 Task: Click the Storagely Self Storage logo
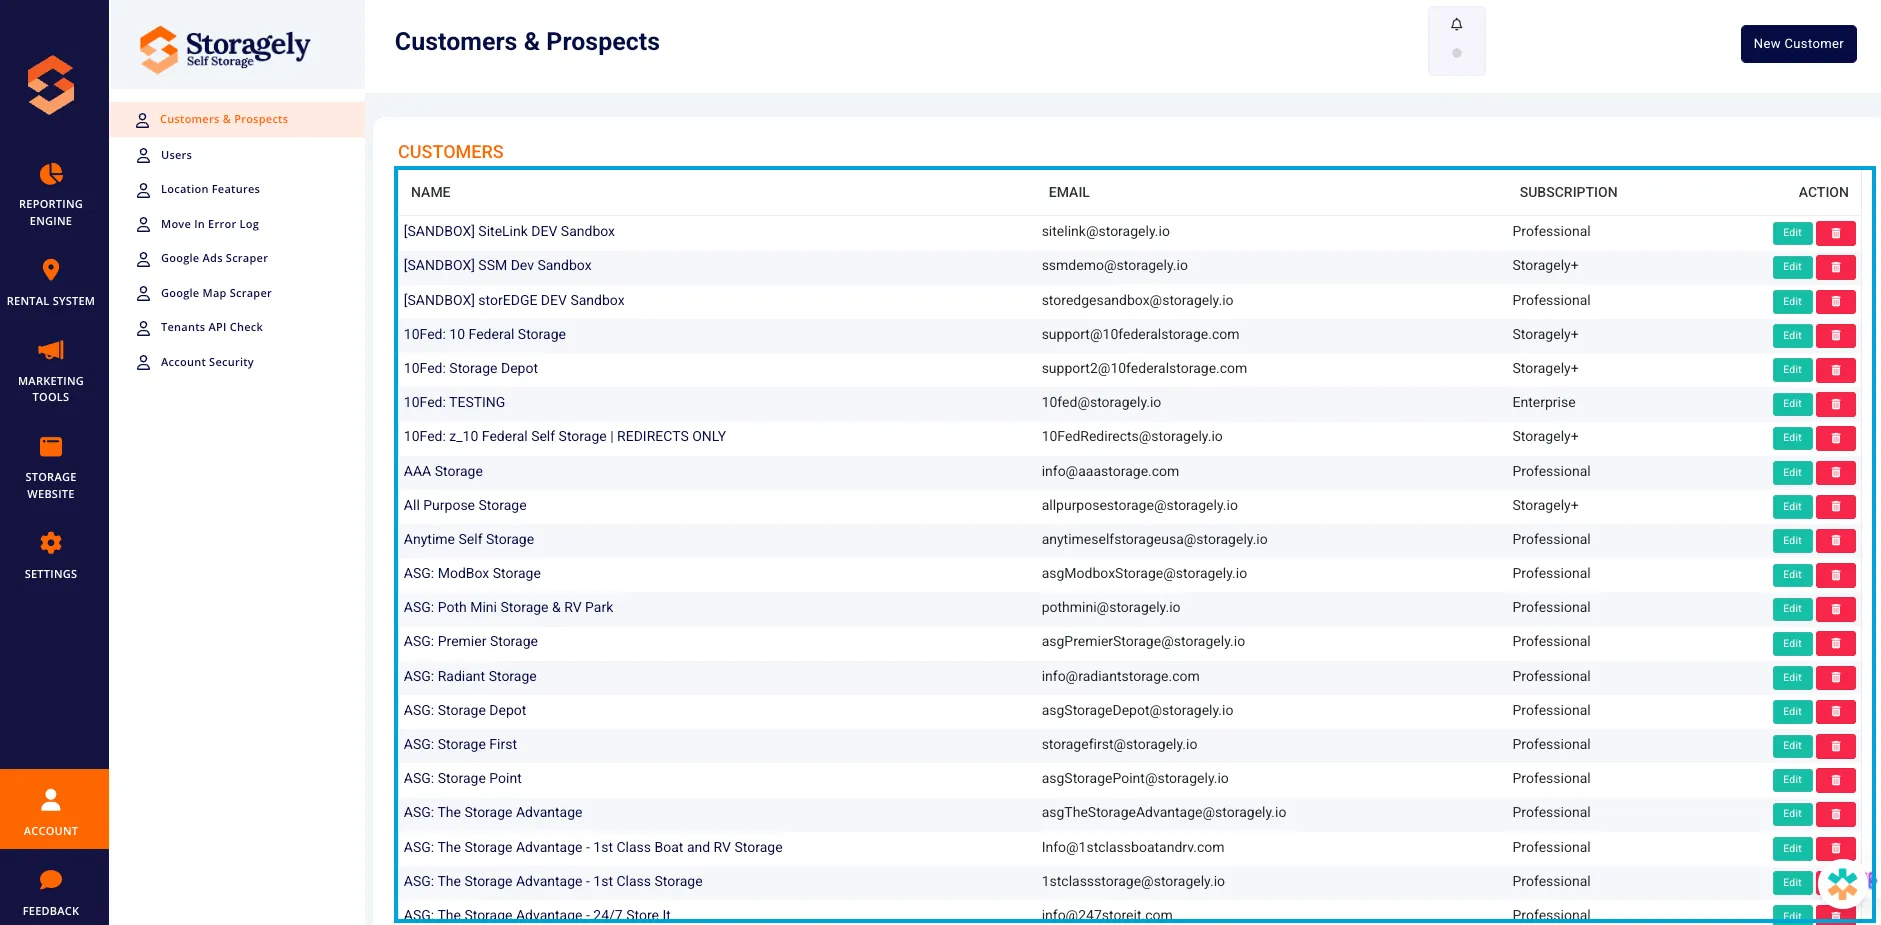coord(225,49)
